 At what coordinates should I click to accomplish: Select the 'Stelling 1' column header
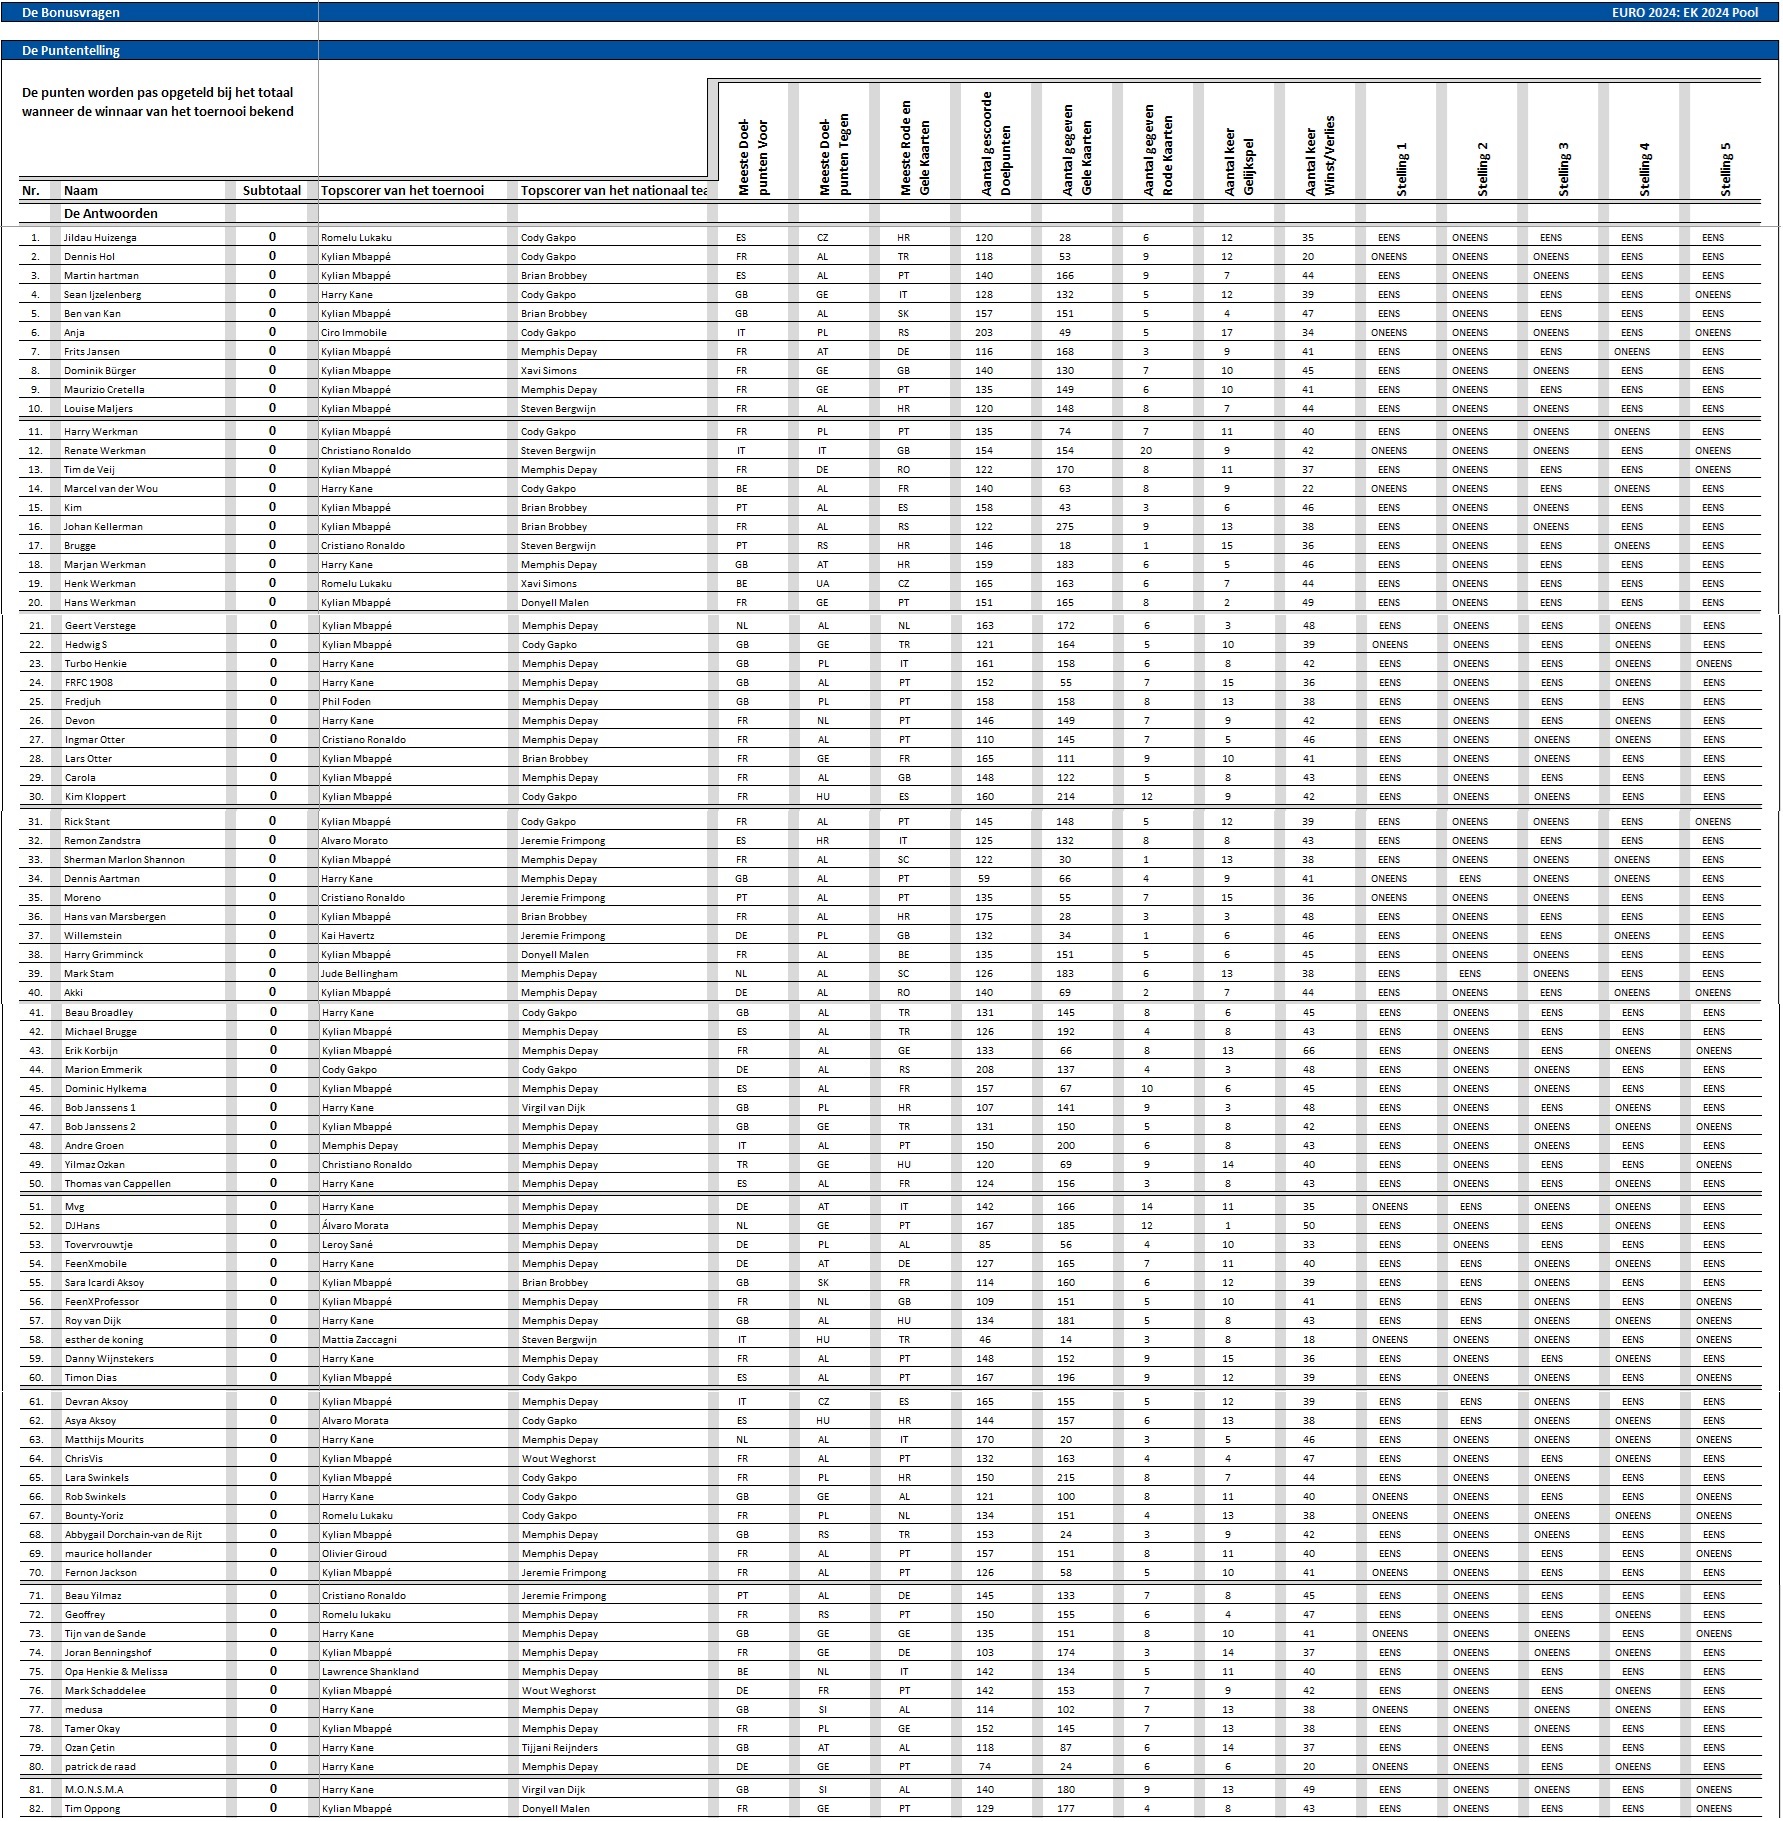1401,169
